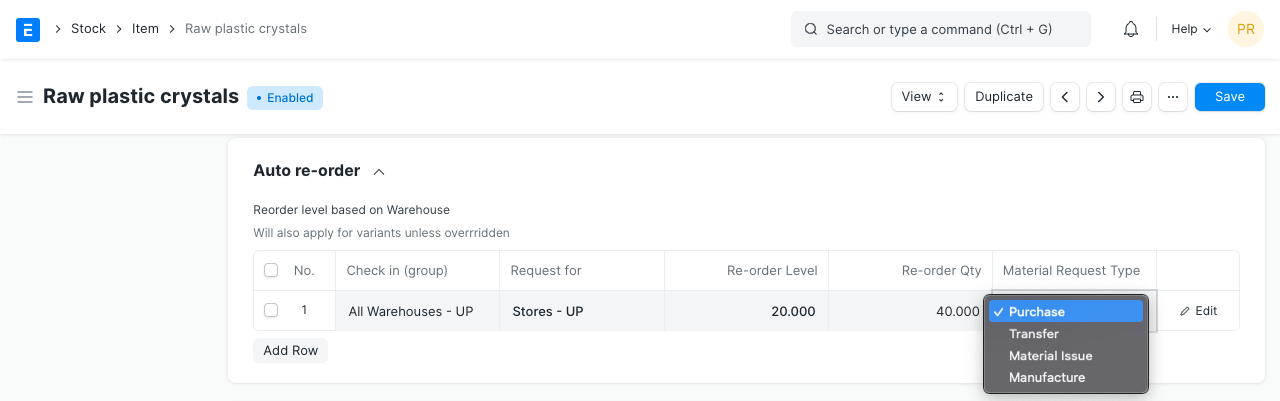This screenshot has width=1280, height=401.
Task: Select Material Issue option
Action: (1050, 356)
